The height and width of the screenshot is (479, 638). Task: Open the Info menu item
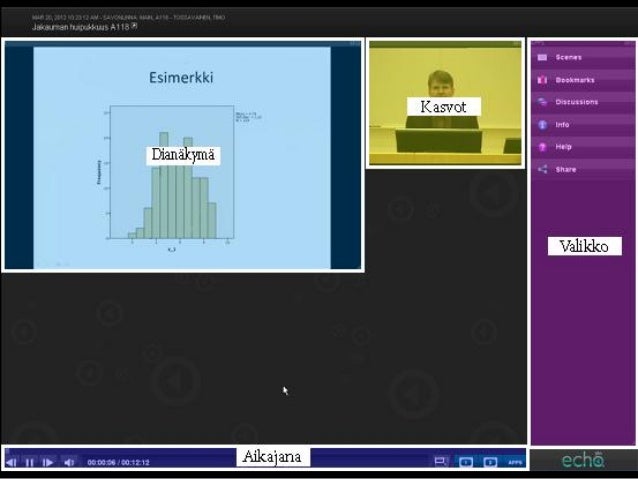[x=583, y=125]
